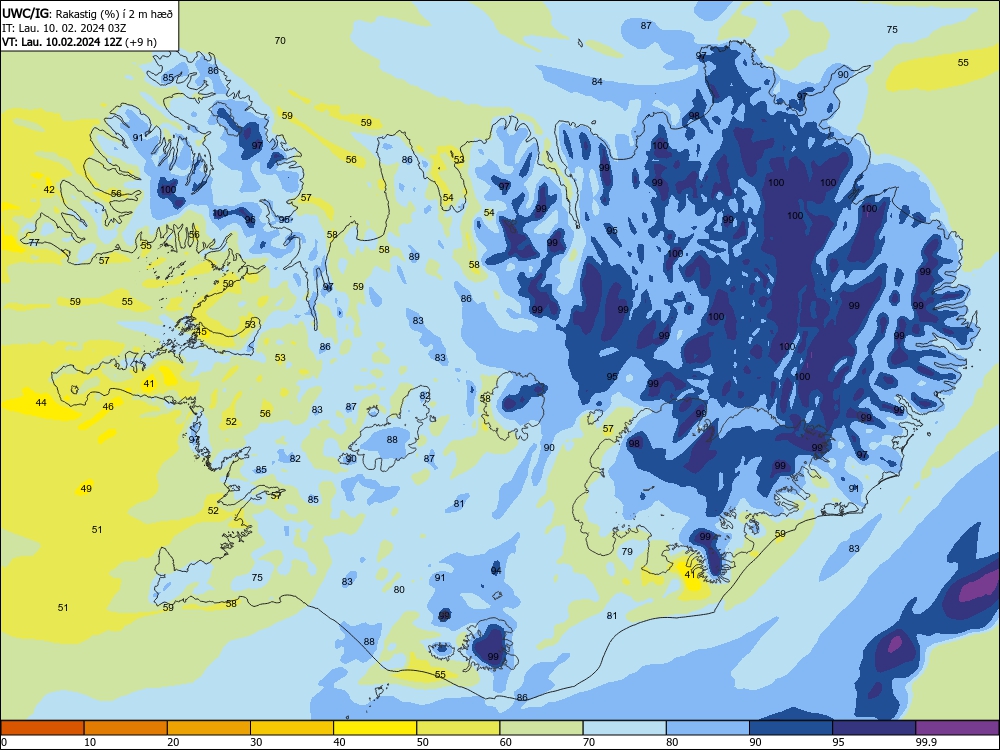This screenshot has width=1000, height=750.
Task: Click the humidity value '70' on the map
Action: 280,40
